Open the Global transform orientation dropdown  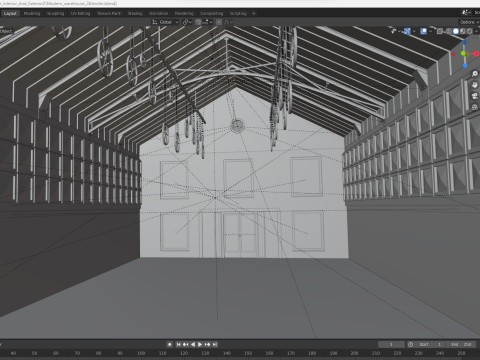point(165,22)
